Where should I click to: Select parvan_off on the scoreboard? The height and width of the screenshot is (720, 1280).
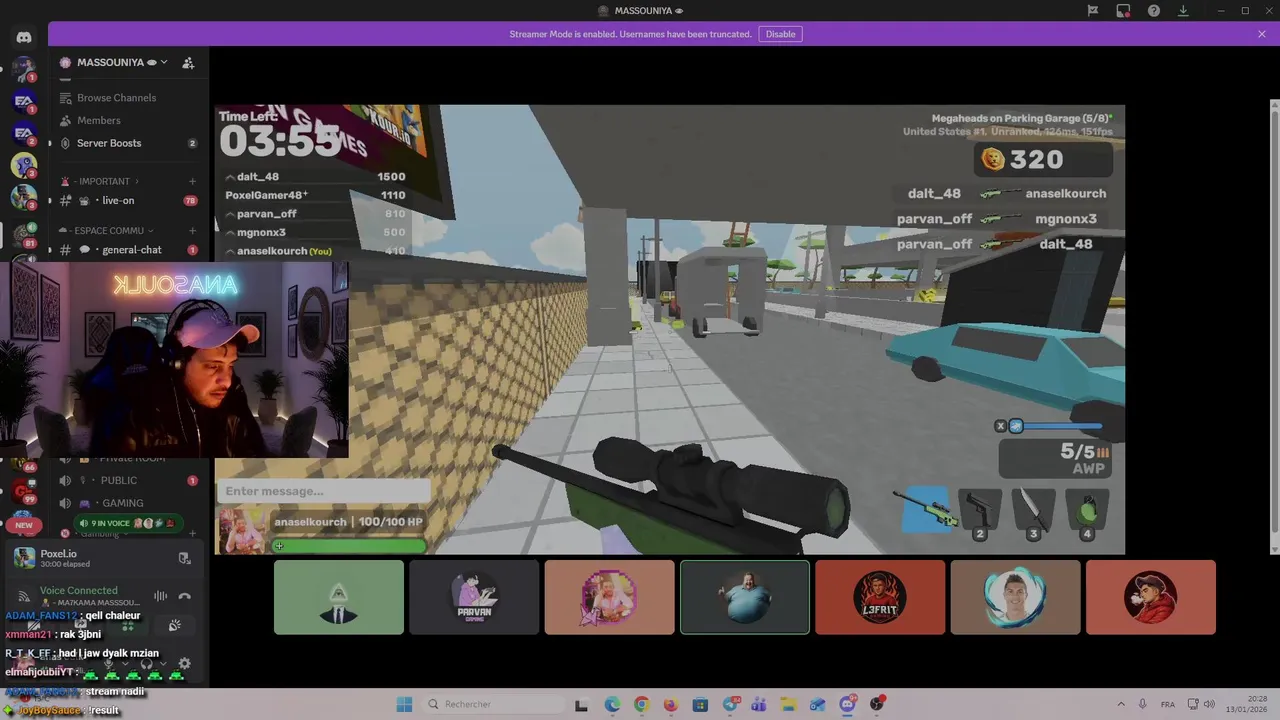pyautogui.click(x=315, y=214)
